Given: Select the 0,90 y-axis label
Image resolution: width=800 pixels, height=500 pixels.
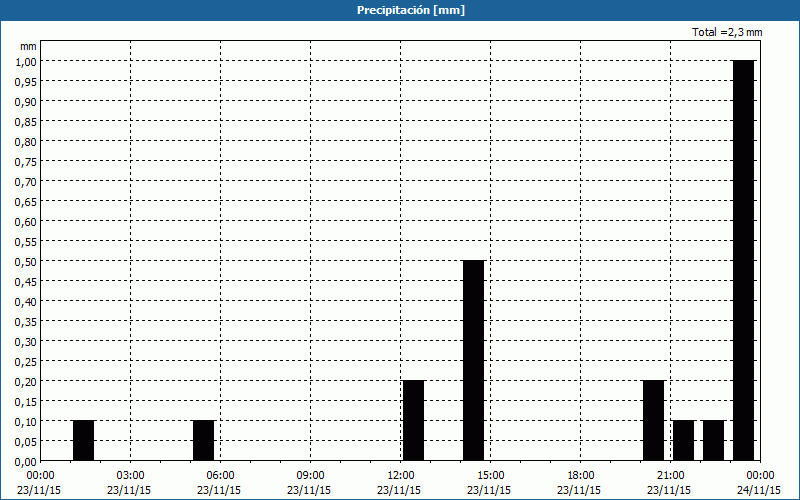Looking at the screenshot, I should click(x=26, y=102).
